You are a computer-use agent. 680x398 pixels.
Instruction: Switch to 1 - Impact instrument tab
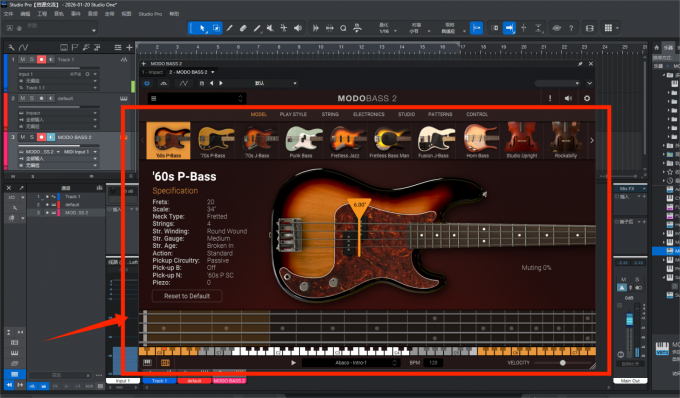click(153, 72)
